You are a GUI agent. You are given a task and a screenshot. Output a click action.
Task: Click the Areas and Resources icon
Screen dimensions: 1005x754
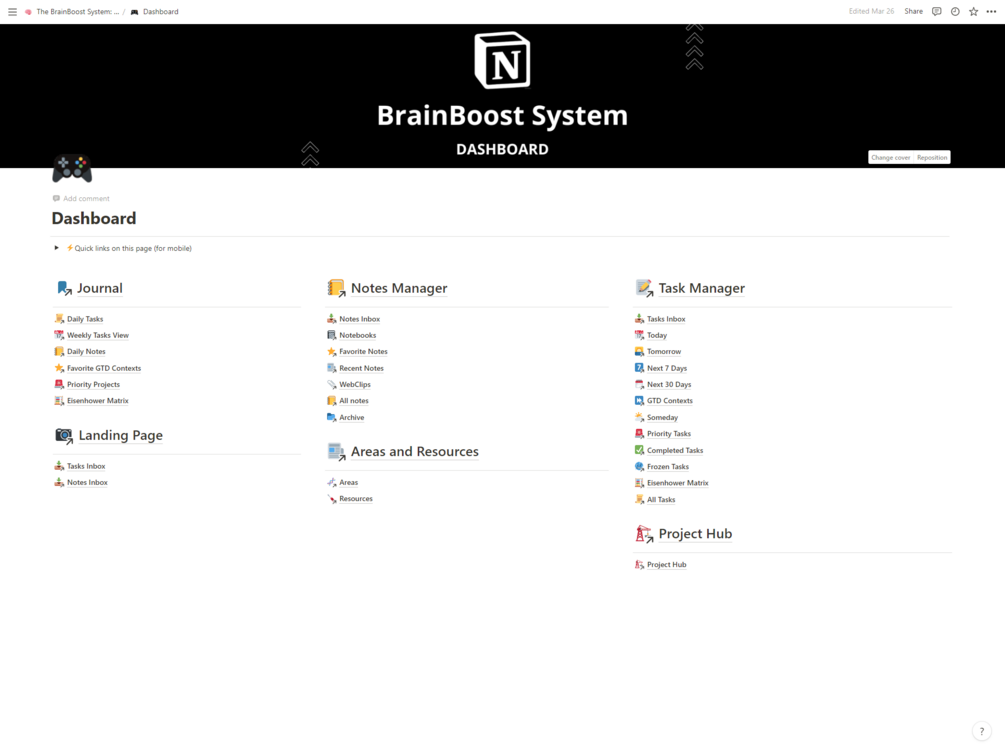(x=336, y=452)
